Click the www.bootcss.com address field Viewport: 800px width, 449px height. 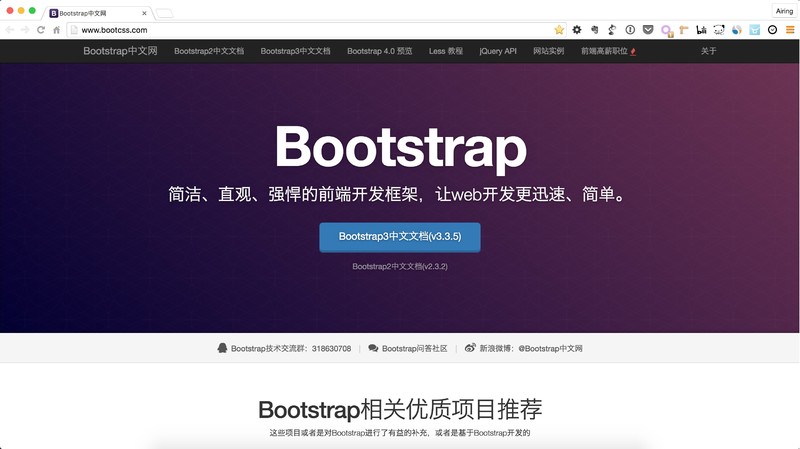coord(316,30)
